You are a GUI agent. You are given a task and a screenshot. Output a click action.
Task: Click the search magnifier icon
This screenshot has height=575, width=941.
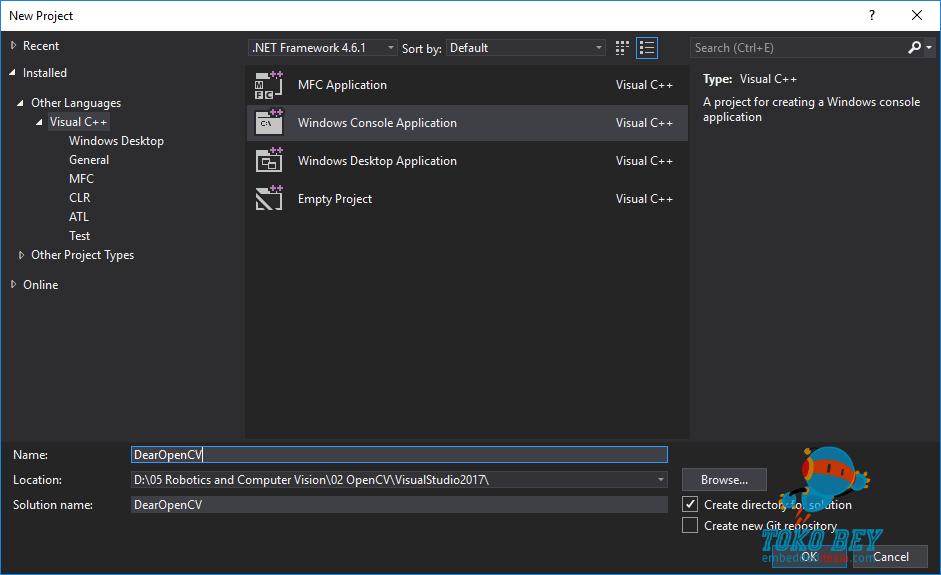pos(914,47)
